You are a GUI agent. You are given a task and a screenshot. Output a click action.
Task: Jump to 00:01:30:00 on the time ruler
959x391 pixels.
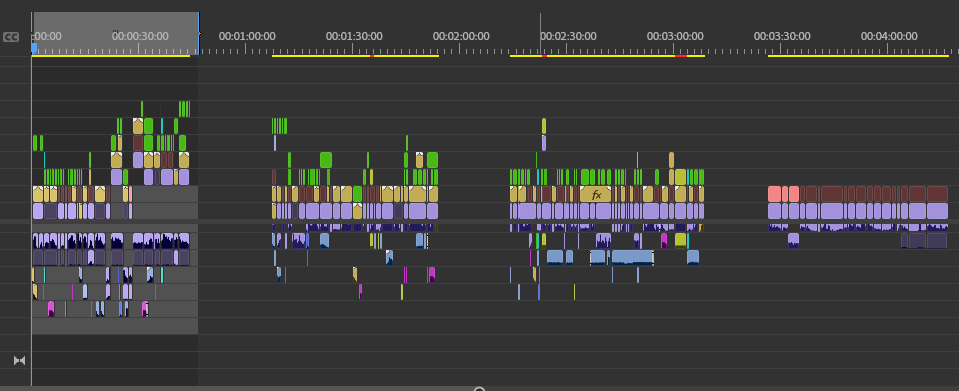coord(354,36)
